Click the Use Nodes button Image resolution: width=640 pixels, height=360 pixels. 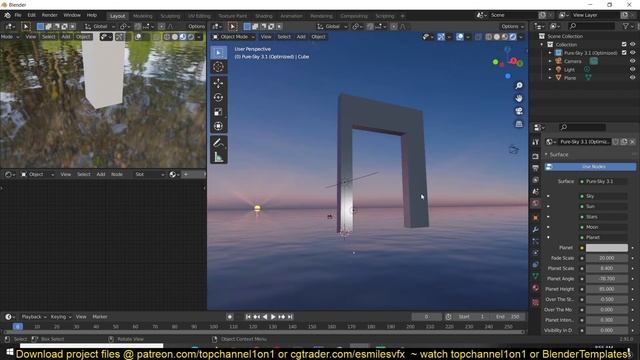[590, 167]
